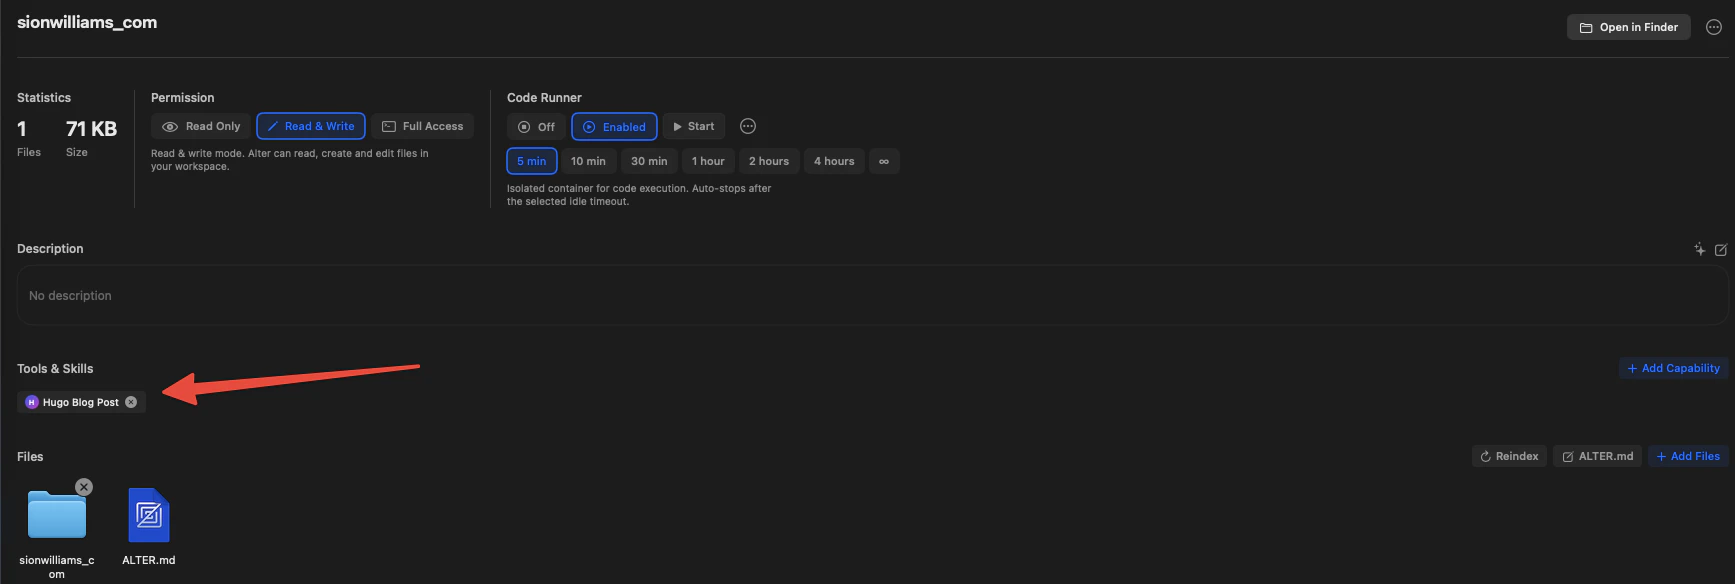The height and width of the screenshot is (584, 1735).
Task: Choose infinite idle timeout
Action: pos(884,161)
